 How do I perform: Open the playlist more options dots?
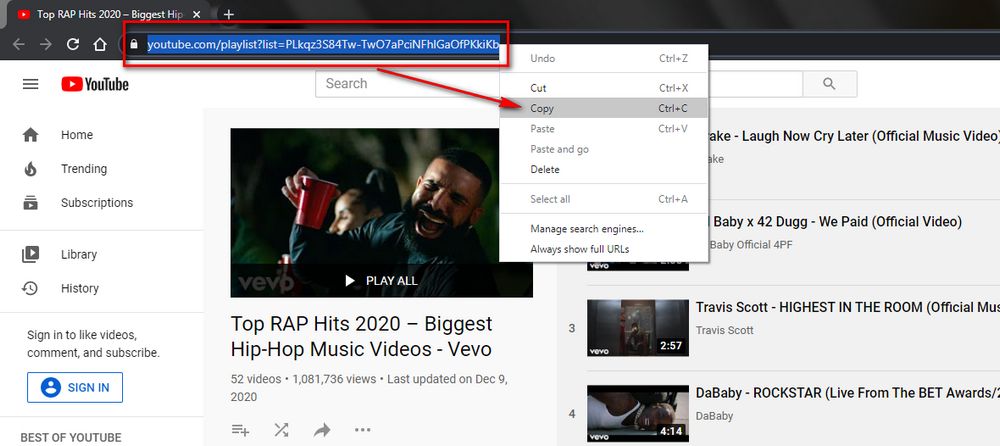[363, 429]
